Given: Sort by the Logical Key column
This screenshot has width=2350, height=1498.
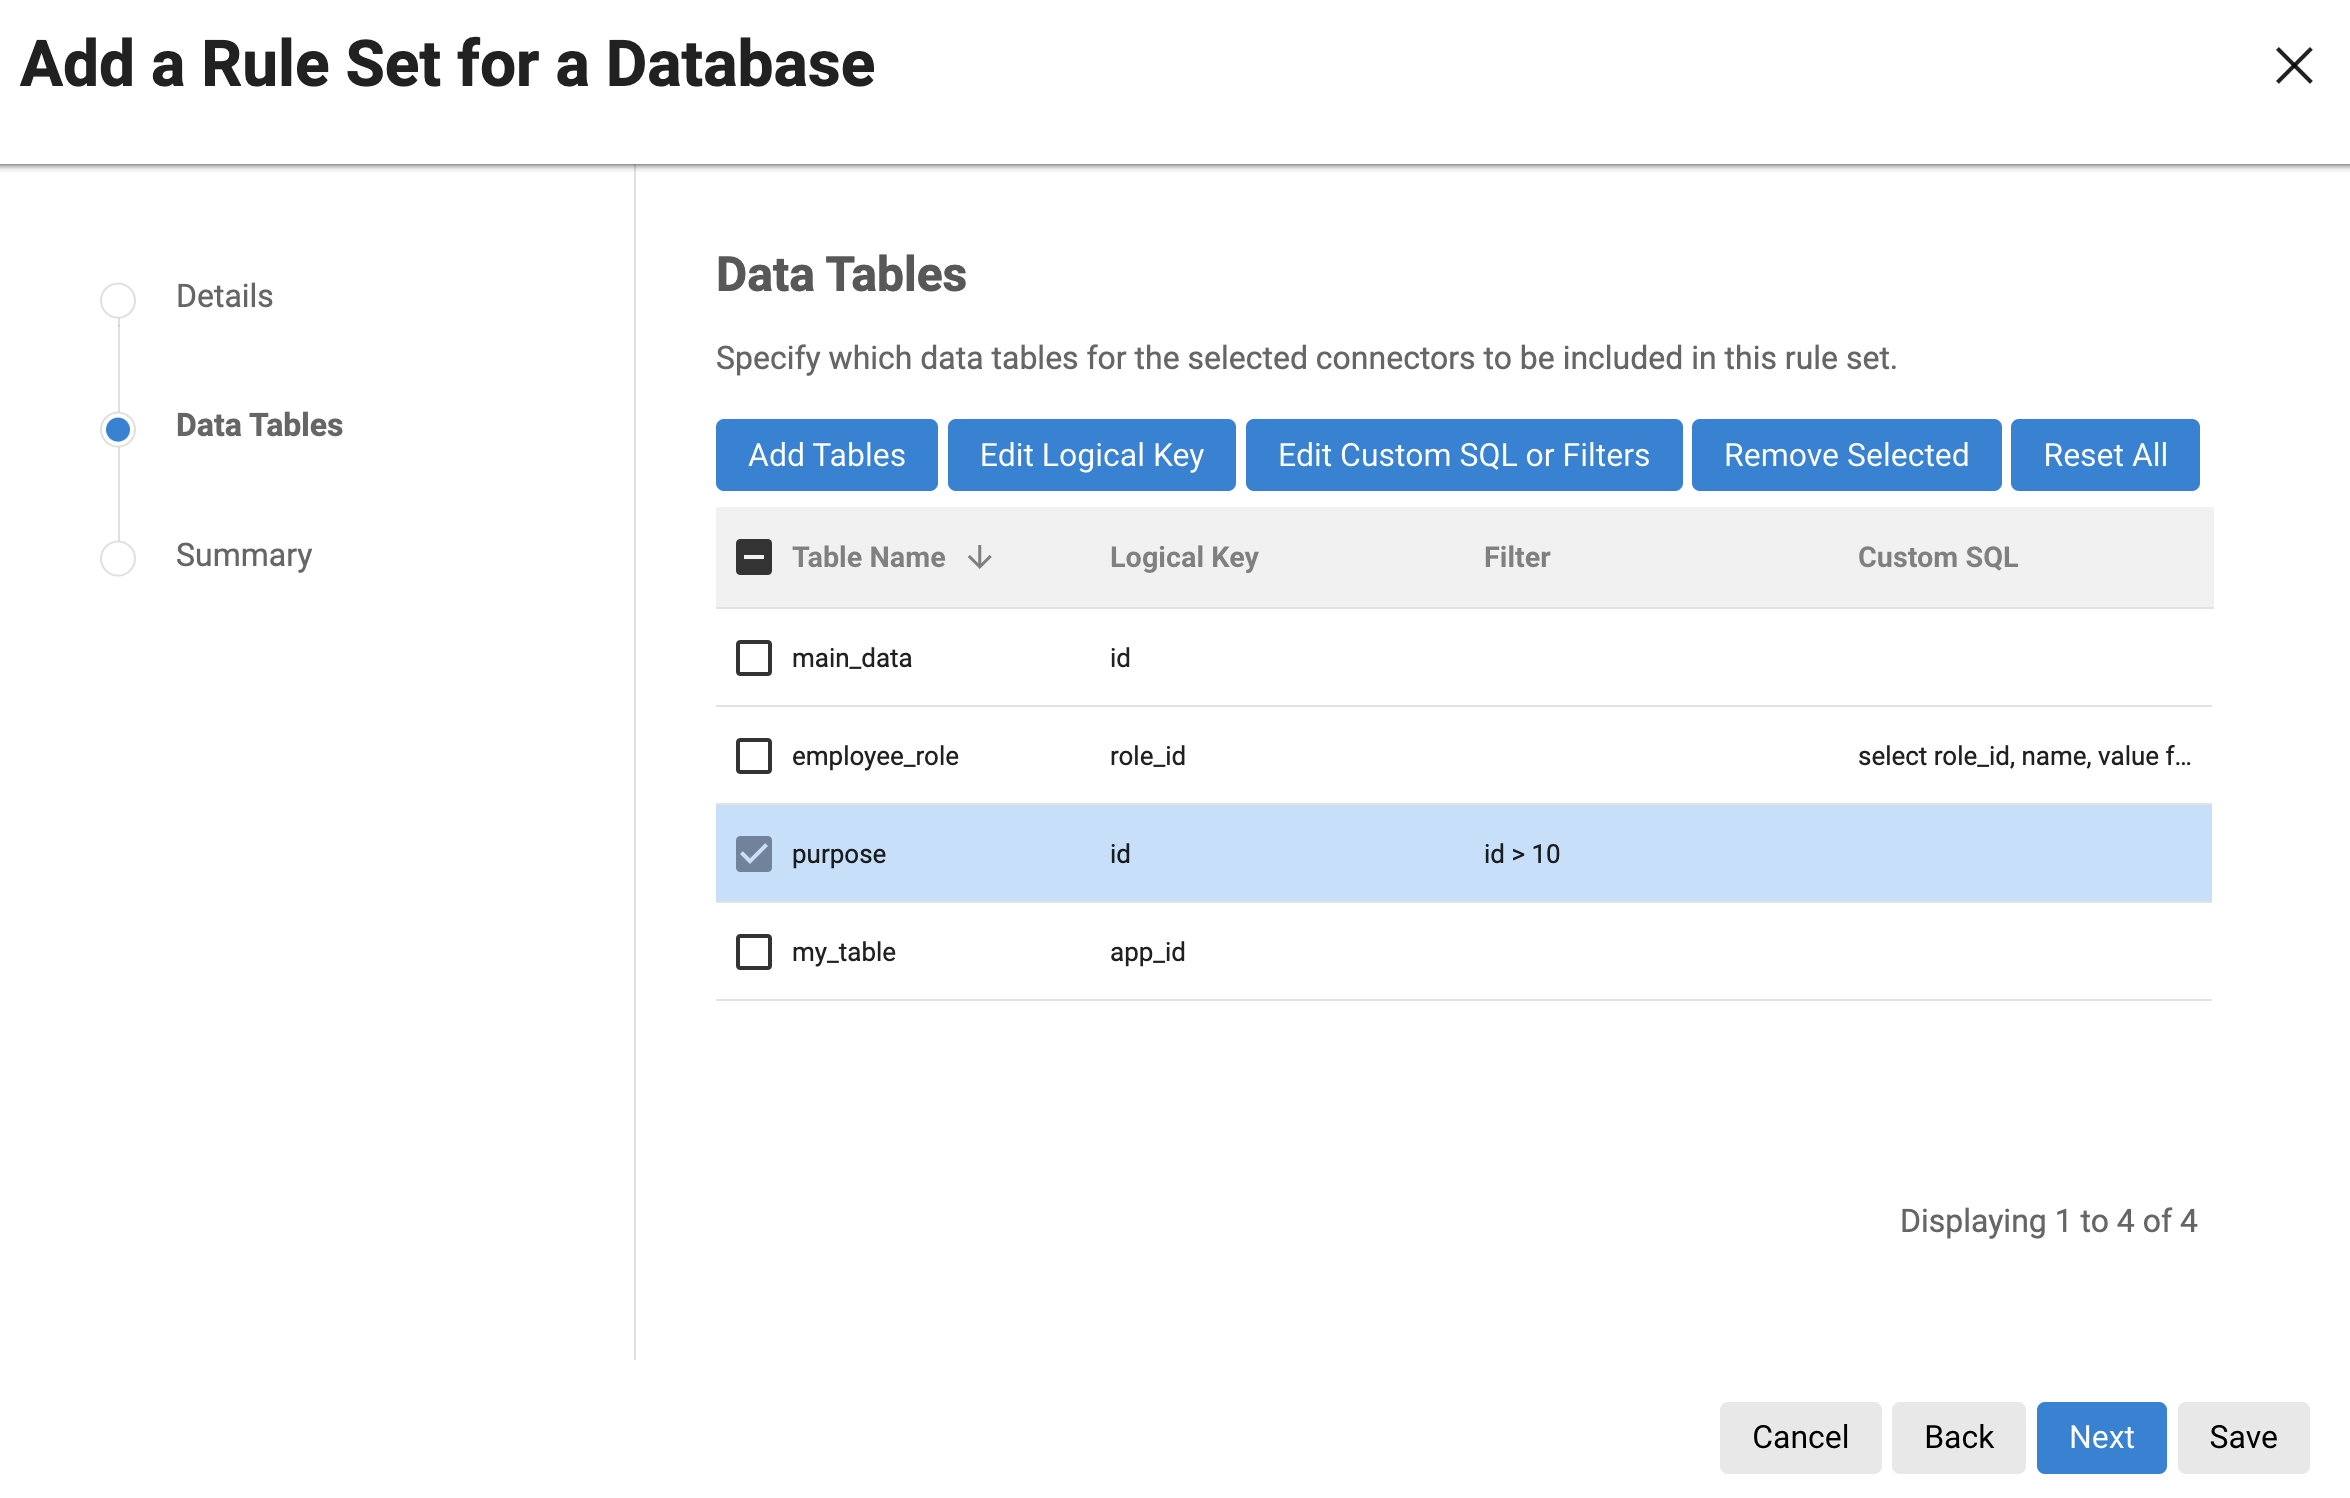Looking at the screenshot, I should click(1183, 557).
